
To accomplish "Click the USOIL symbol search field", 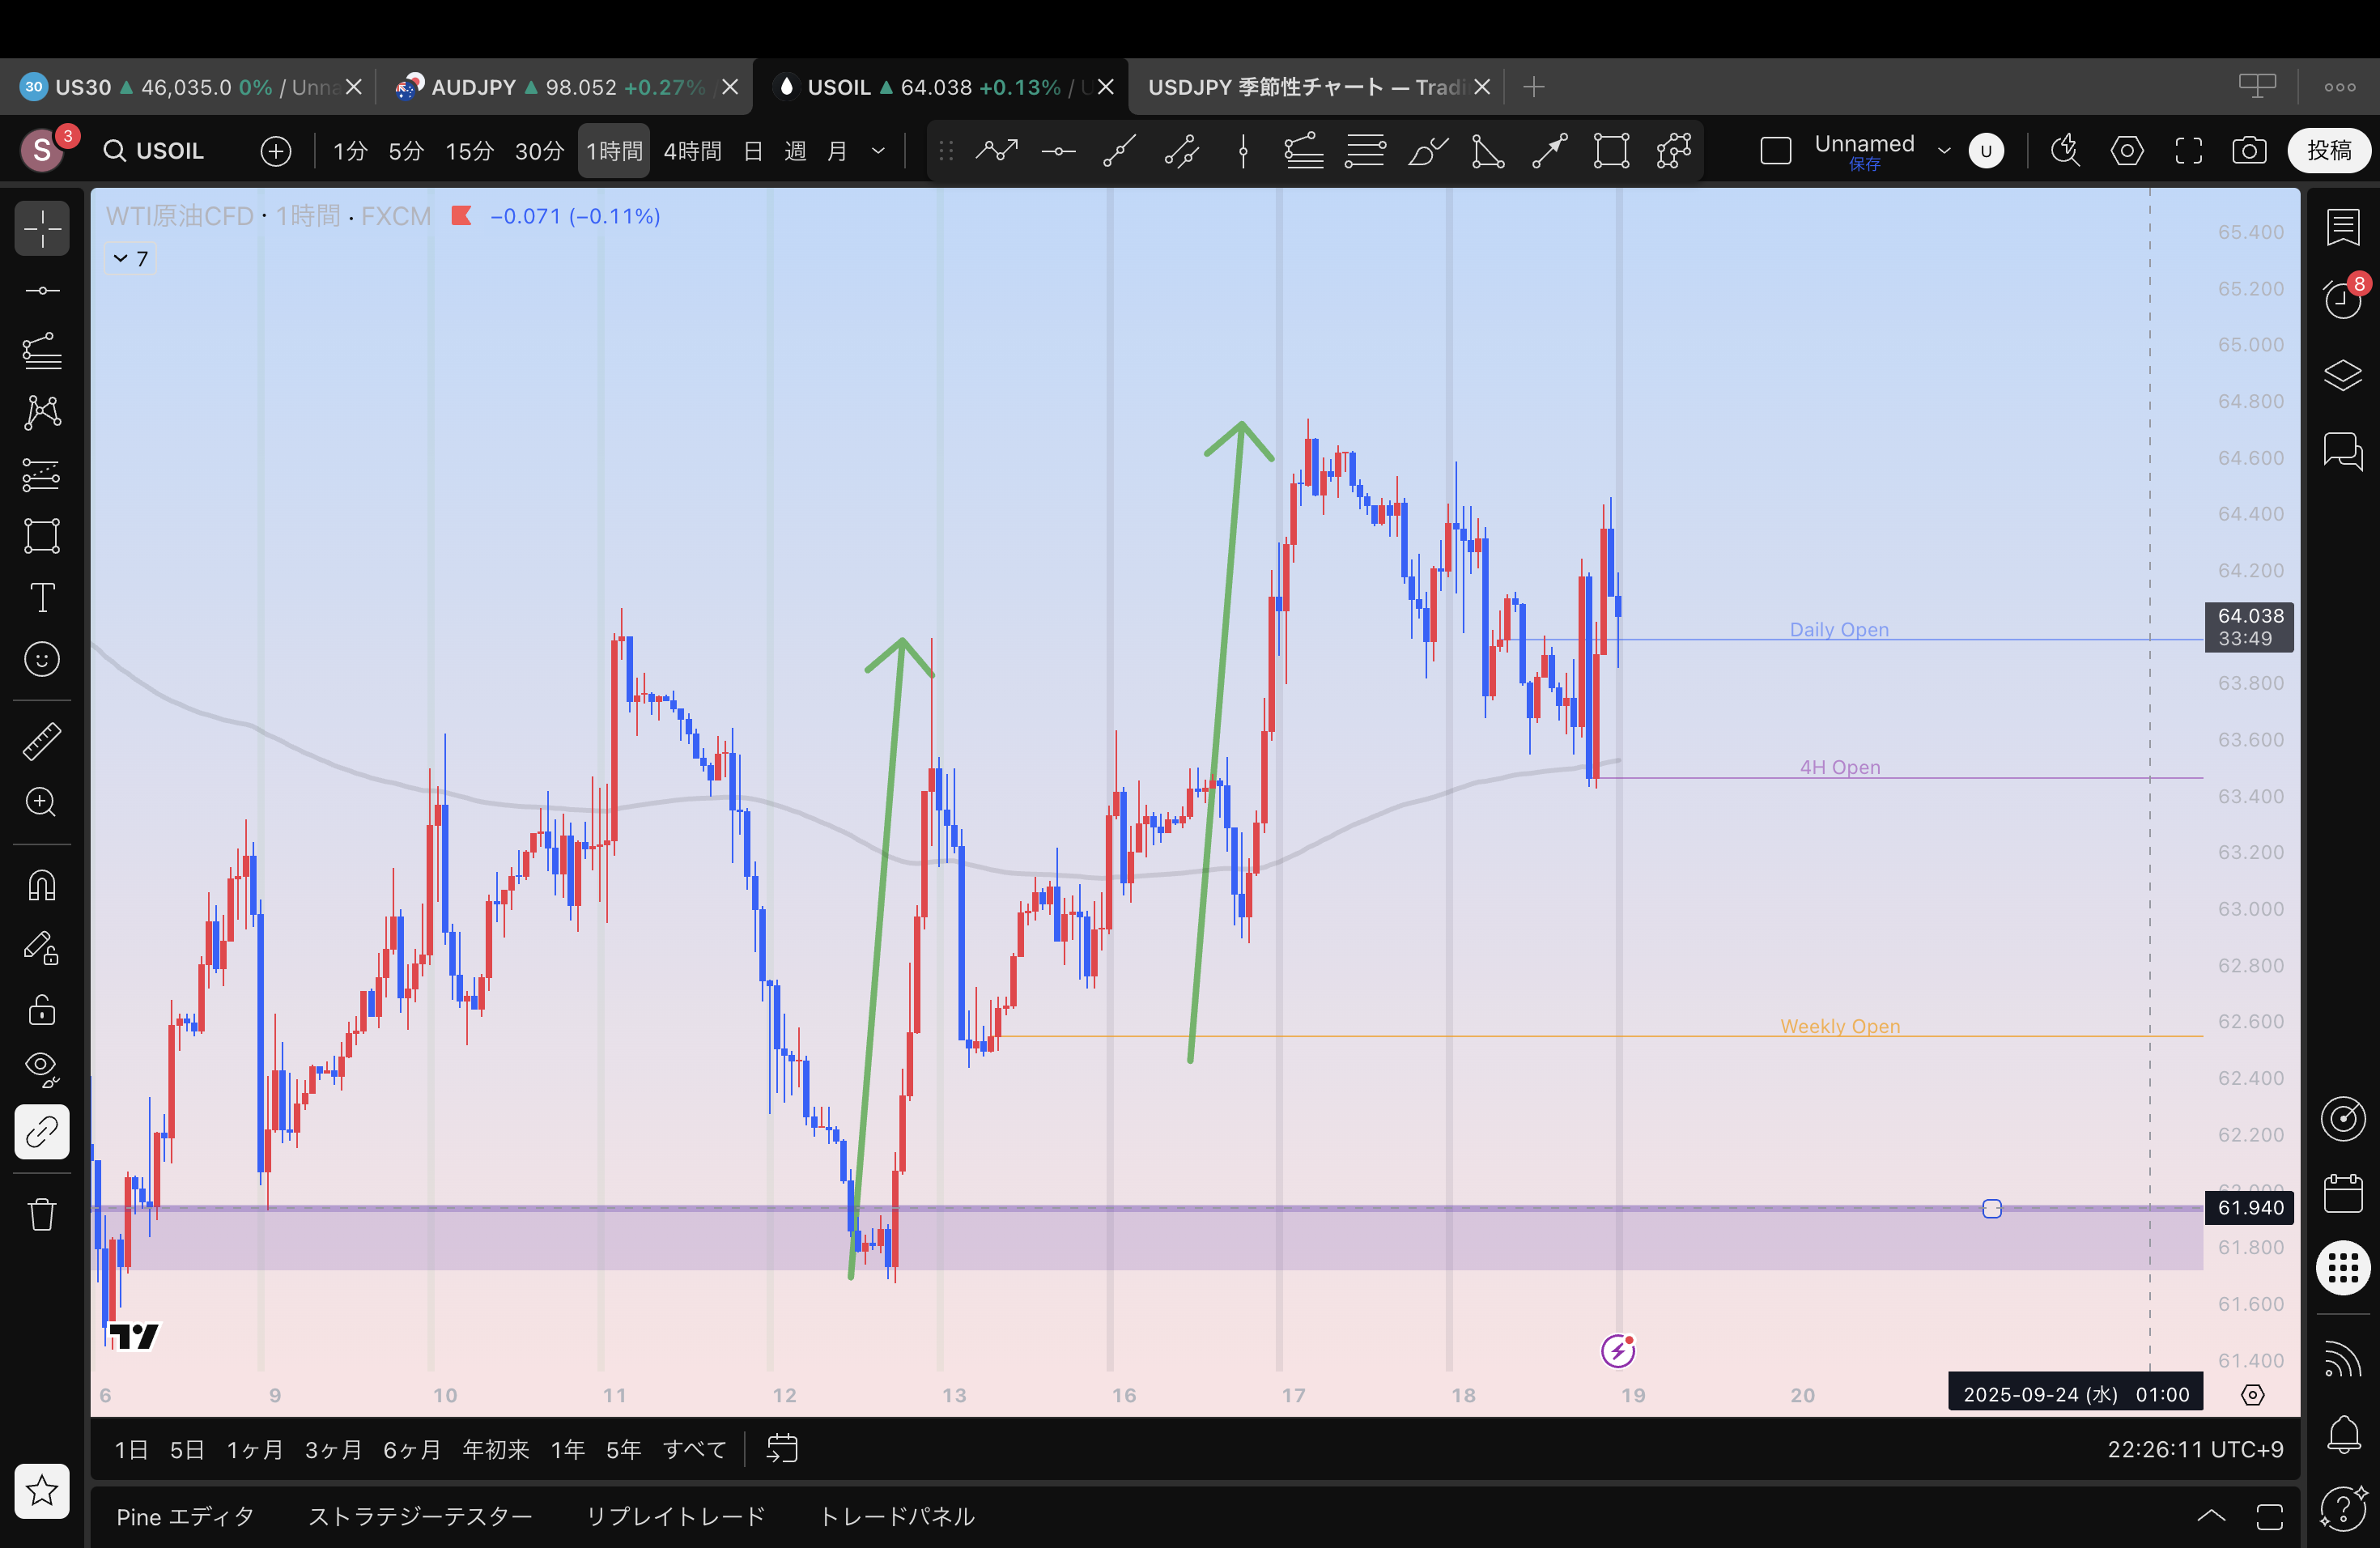I will pyautogui.click(x=155, y=151).
